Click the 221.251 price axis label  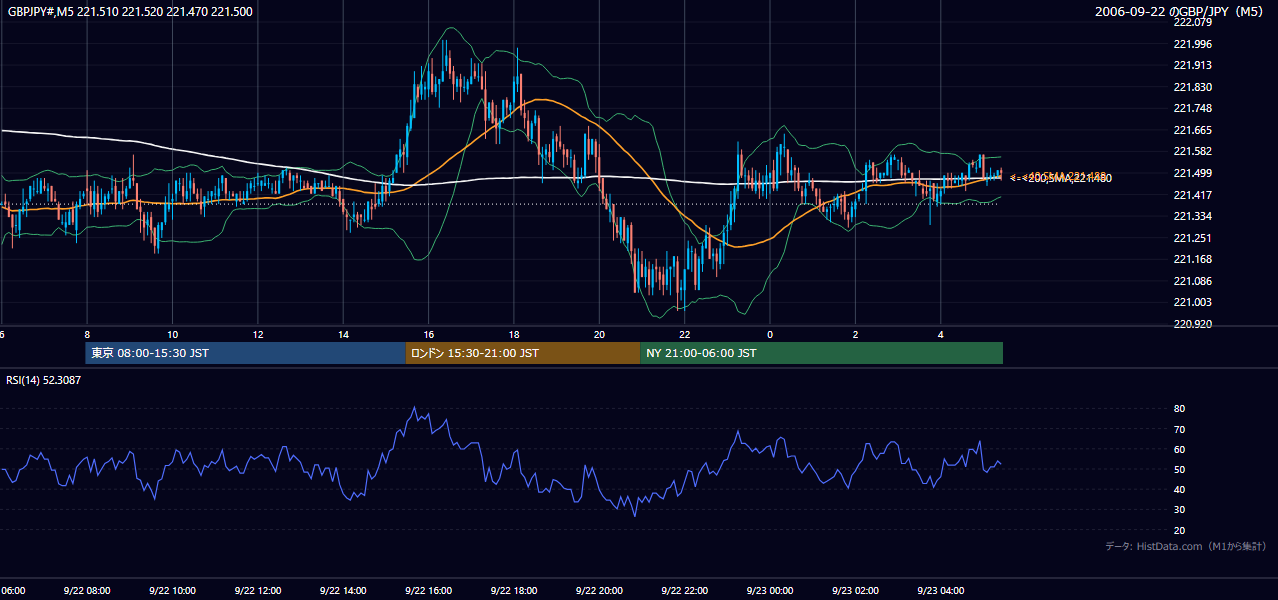[1192, 238]
